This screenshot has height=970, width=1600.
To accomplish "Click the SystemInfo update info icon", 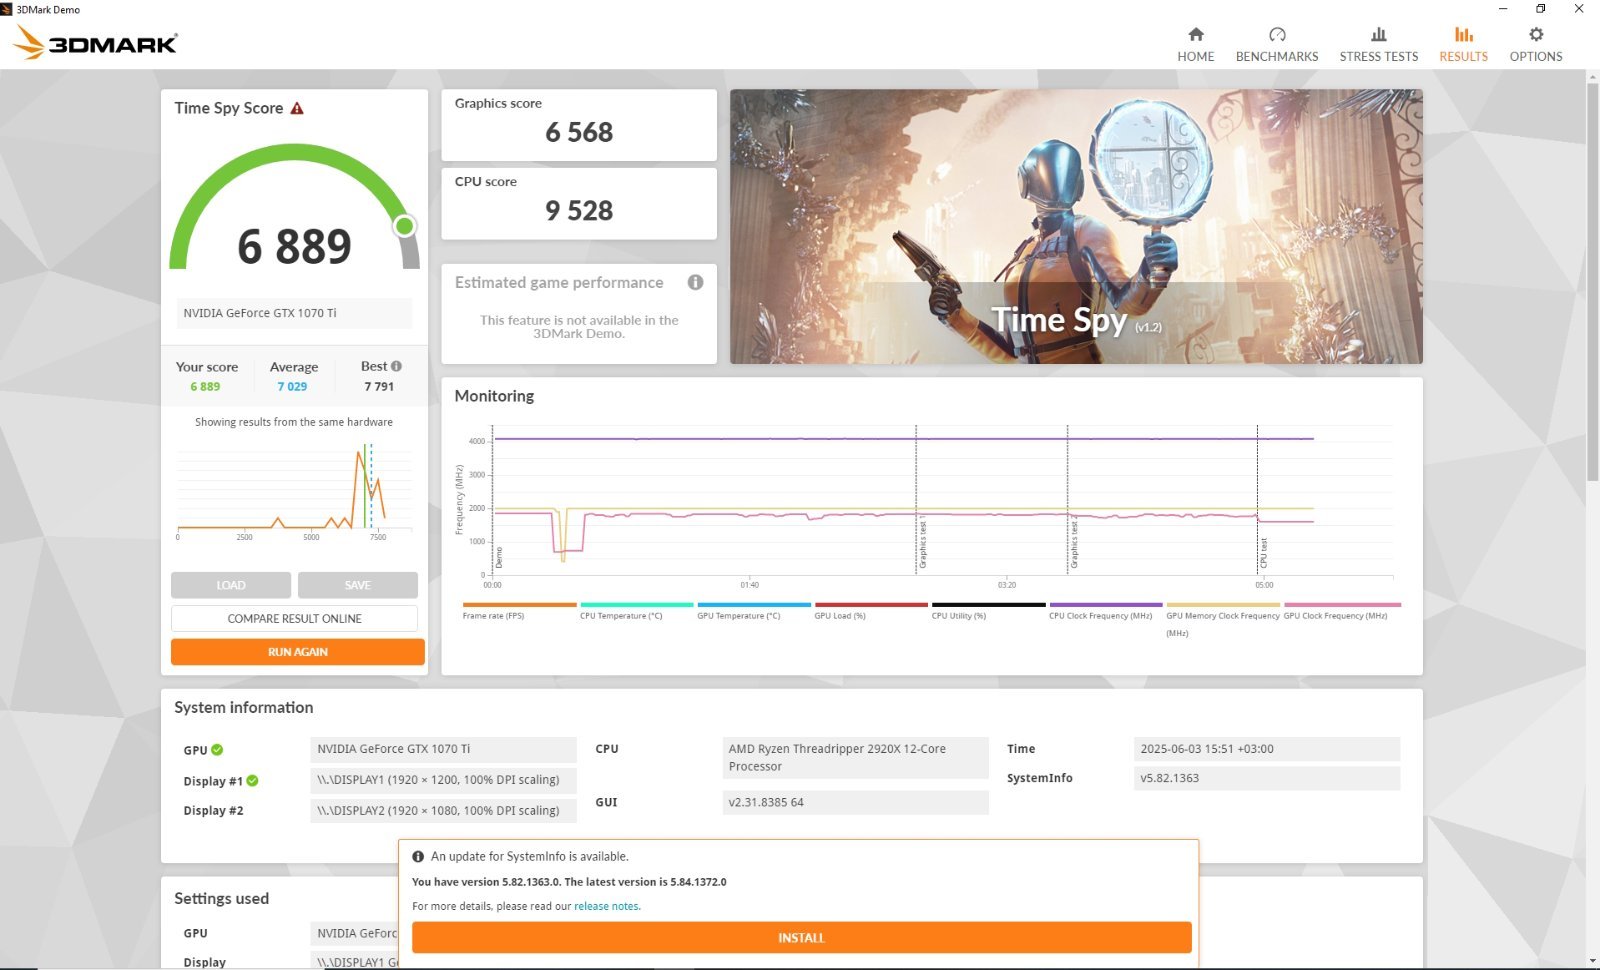I will point(418,856).
